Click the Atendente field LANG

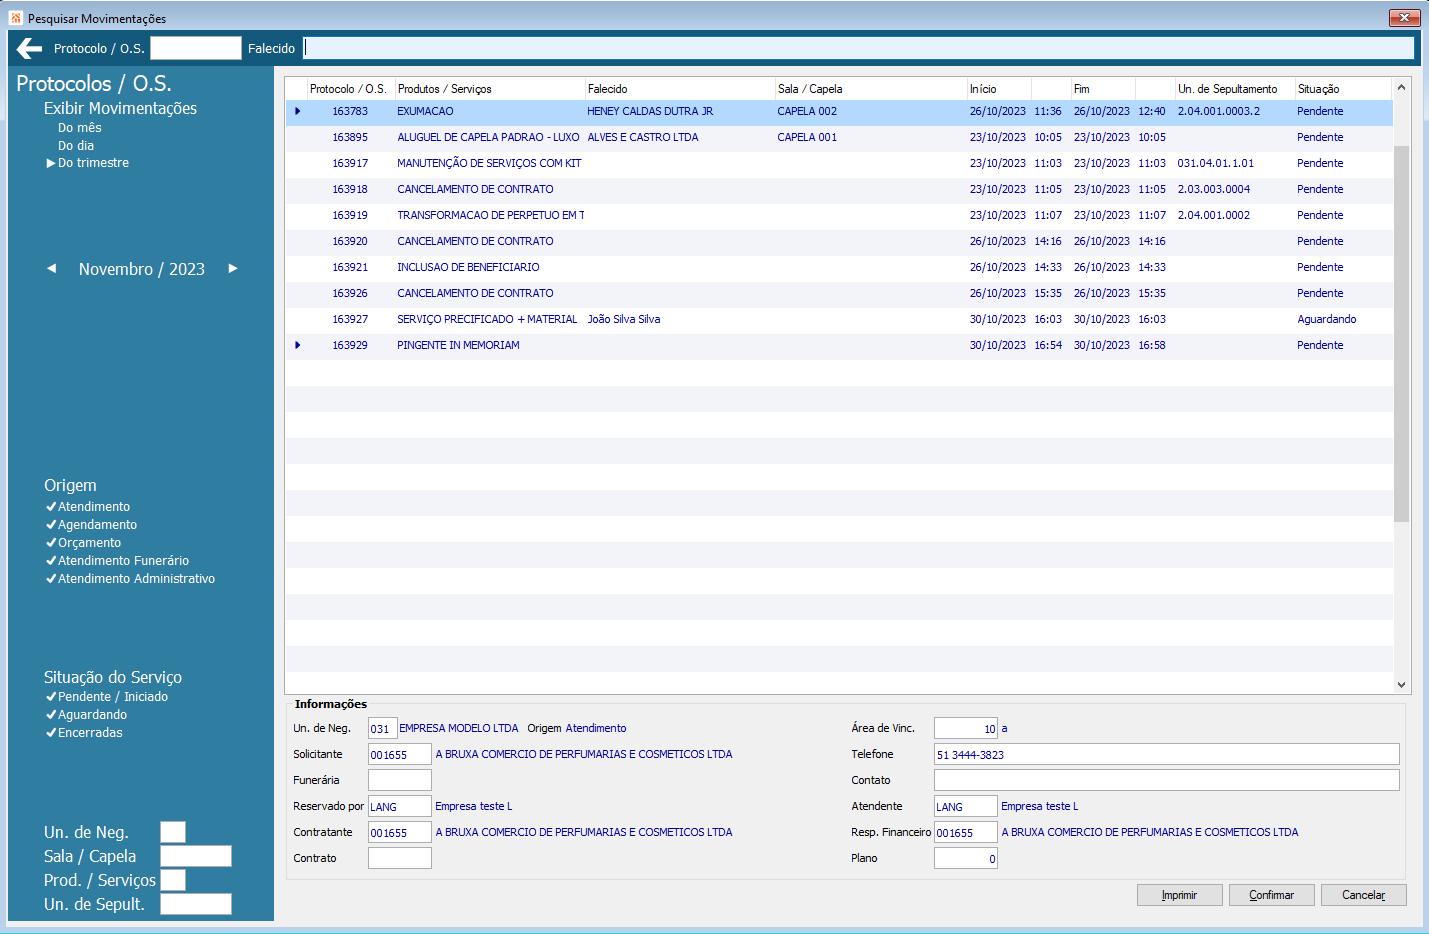(966, 806)
